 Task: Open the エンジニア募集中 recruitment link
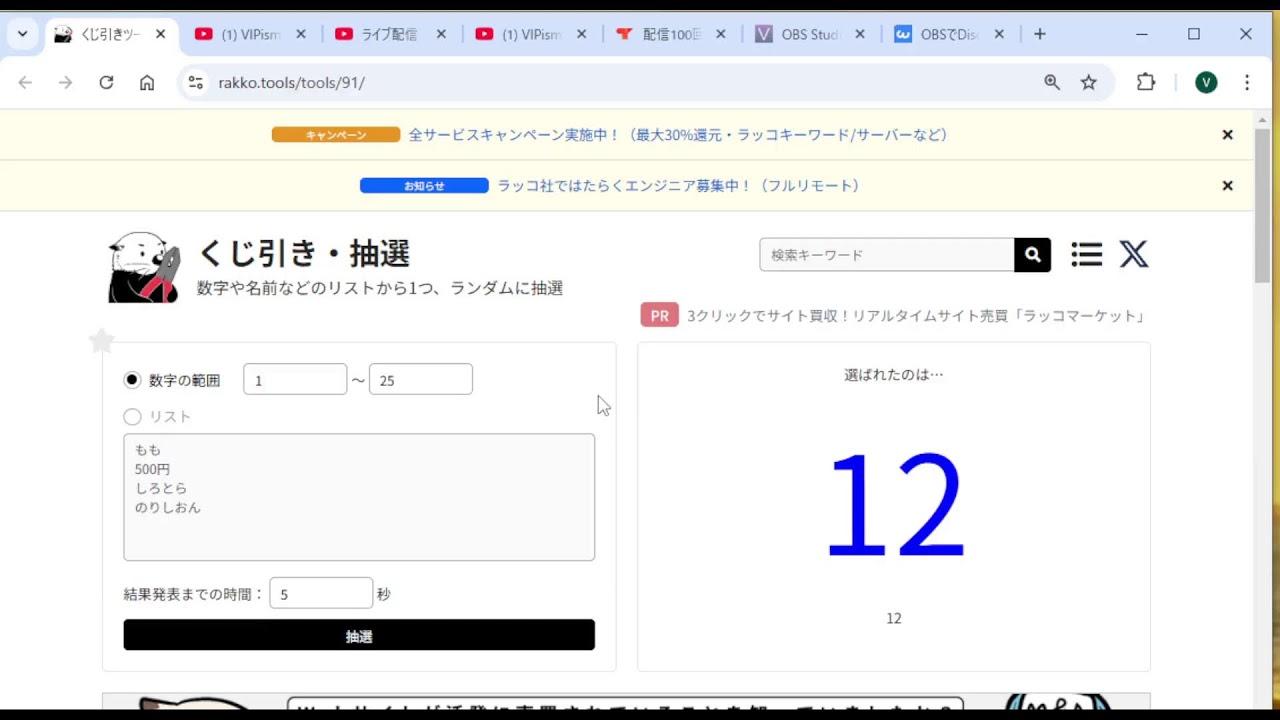pos(677,185)
